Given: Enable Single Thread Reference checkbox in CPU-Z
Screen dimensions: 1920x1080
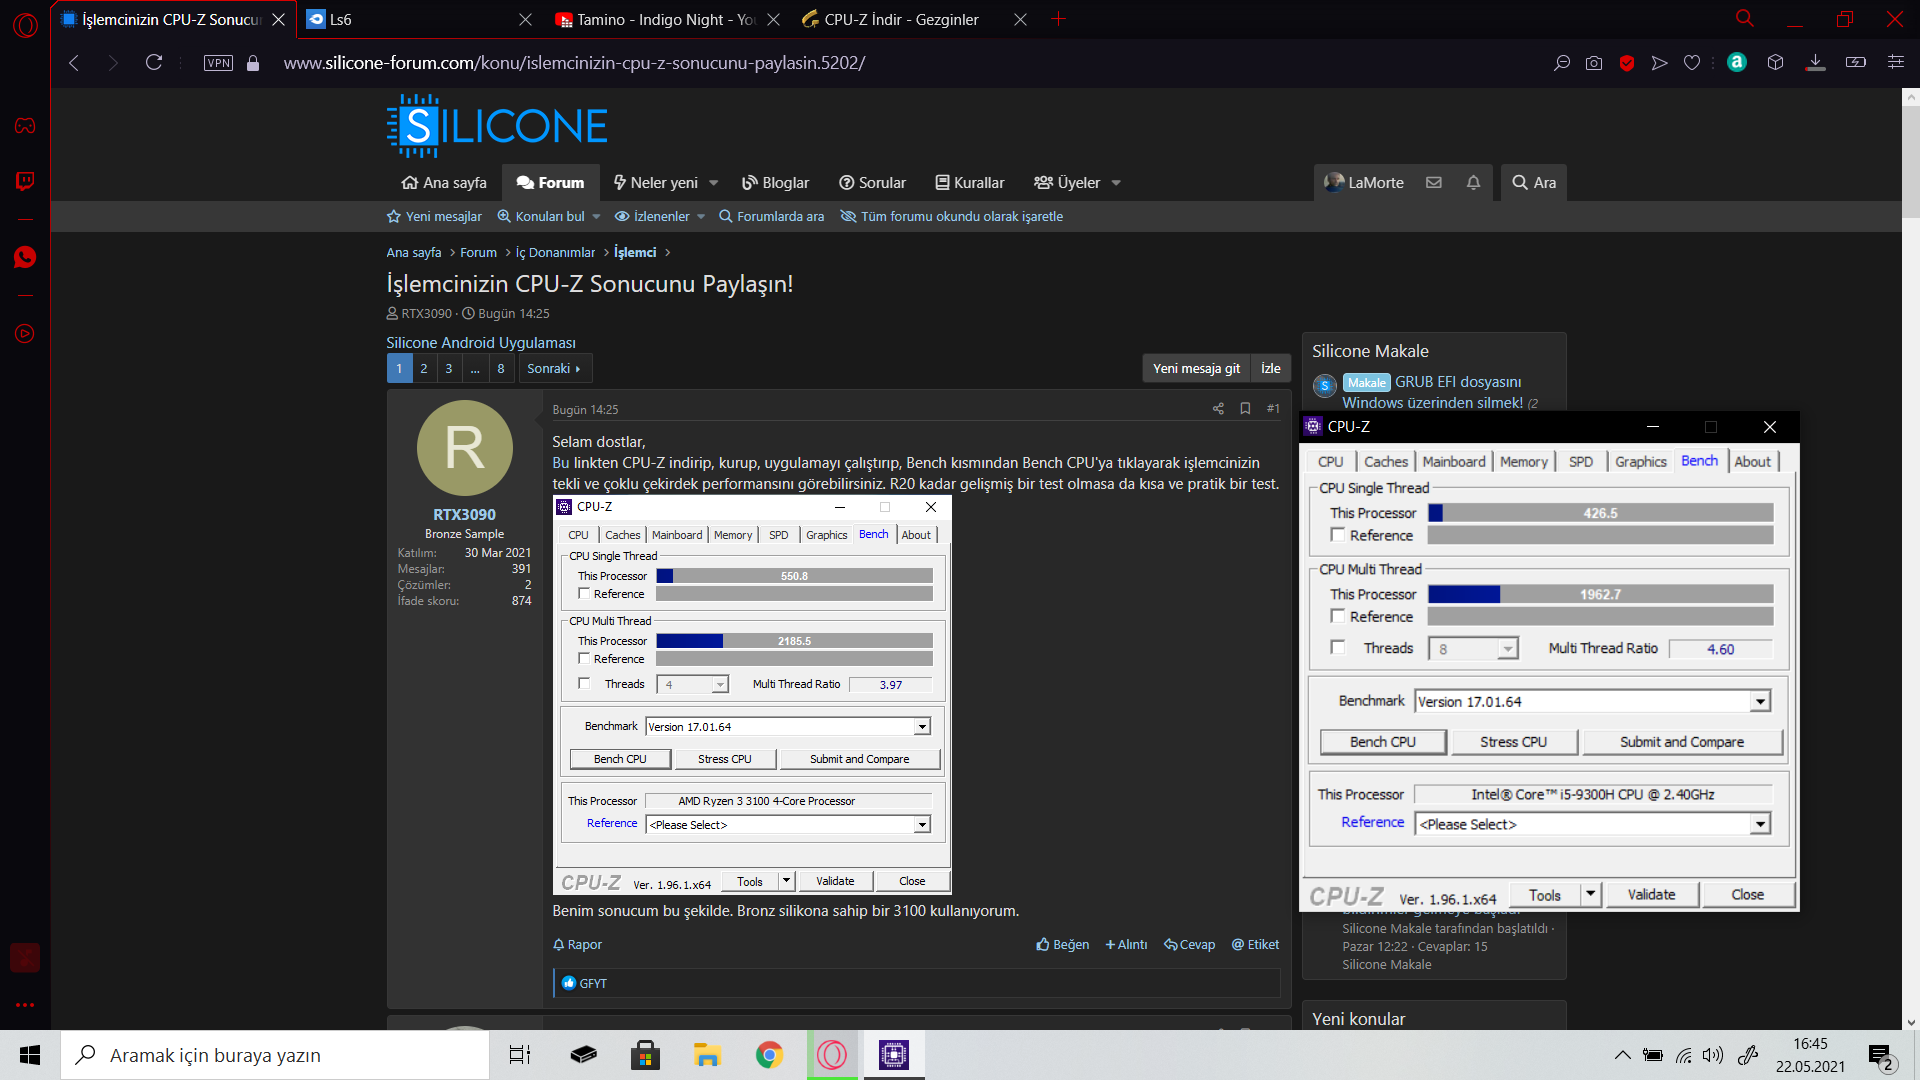Looking at the screenshot, I should [x=1338, y=535].
